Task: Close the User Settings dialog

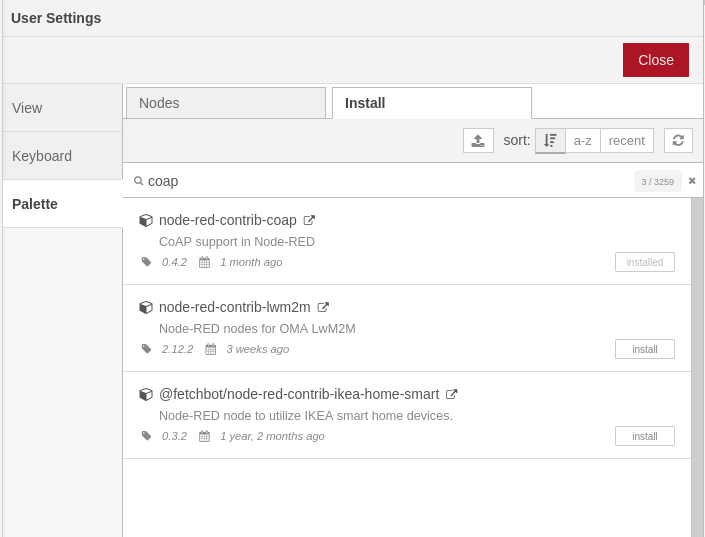Action: coord(656,60)
